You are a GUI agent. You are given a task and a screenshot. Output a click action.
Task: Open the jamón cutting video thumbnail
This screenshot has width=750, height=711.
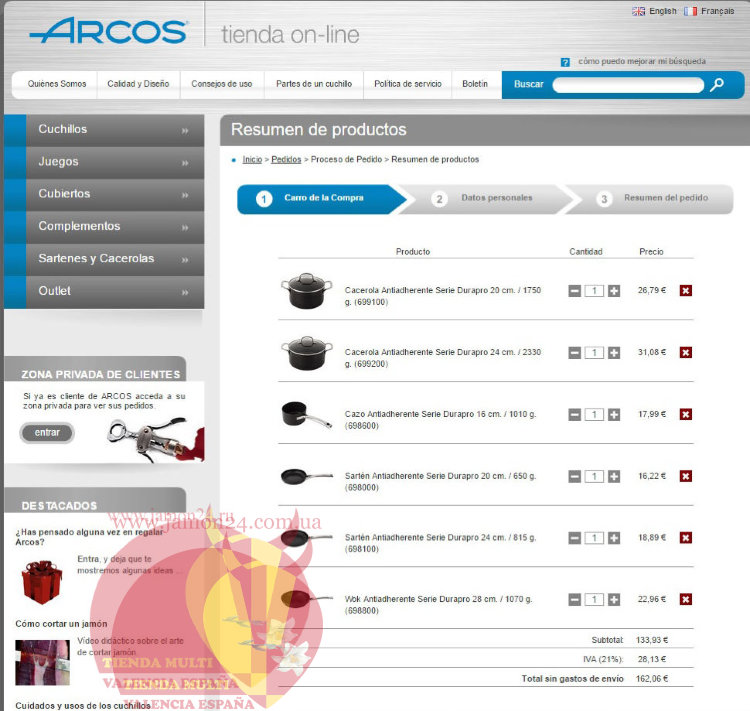point(42,662)
